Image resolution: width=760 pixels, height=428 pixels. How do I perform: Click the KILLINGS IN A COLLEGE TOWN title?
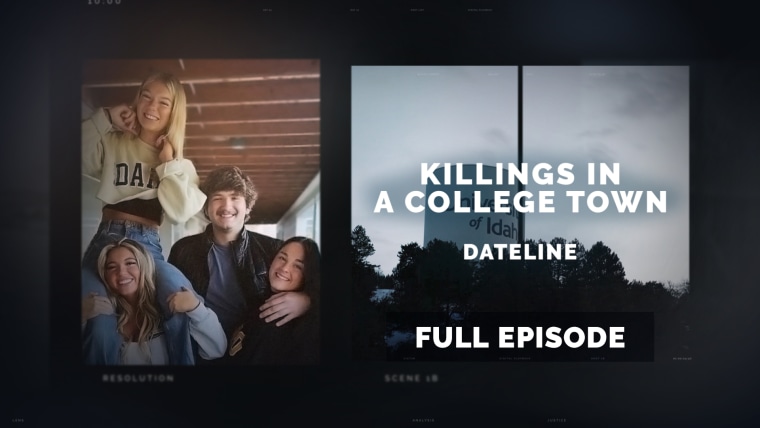point(520,188)
